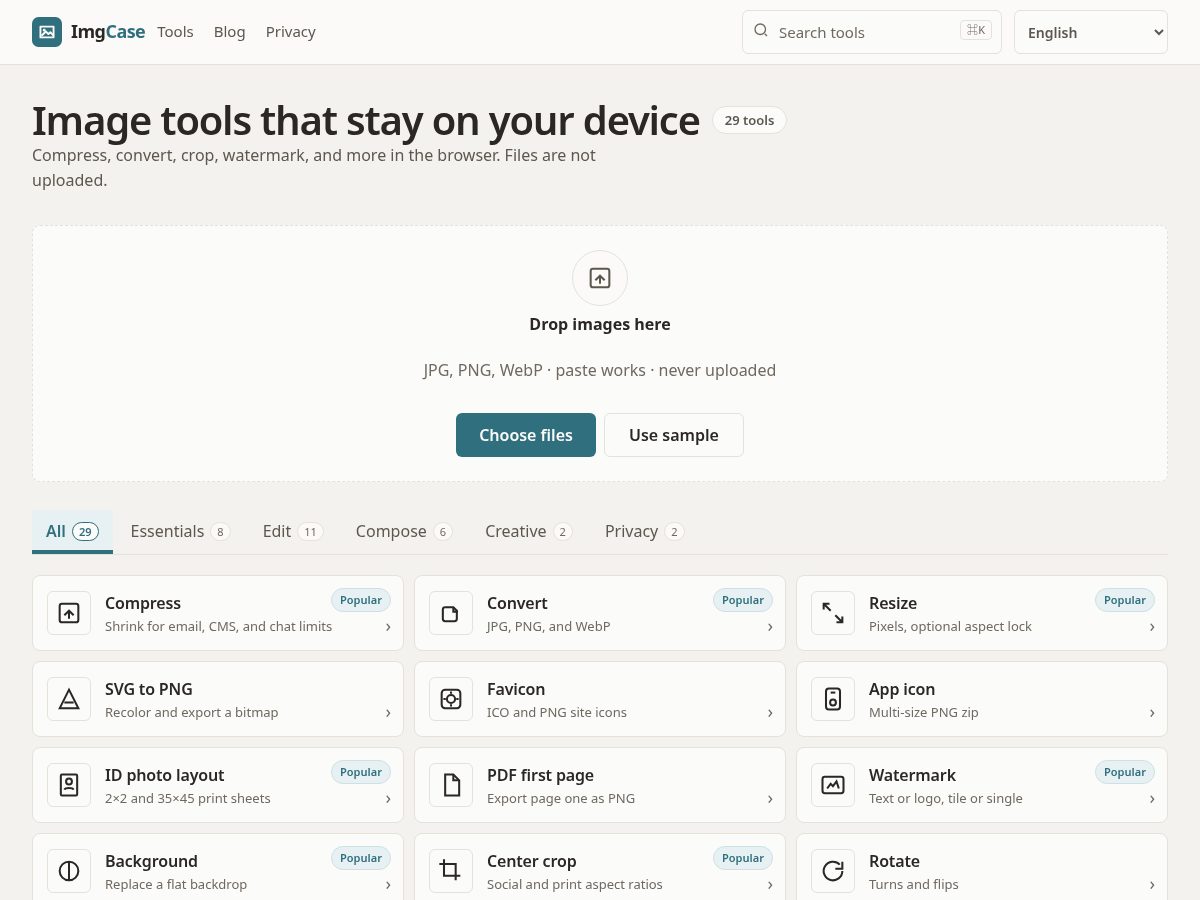
Task: Click 'JPG, PNG, and WebP' description
Action: coord(548,627)
